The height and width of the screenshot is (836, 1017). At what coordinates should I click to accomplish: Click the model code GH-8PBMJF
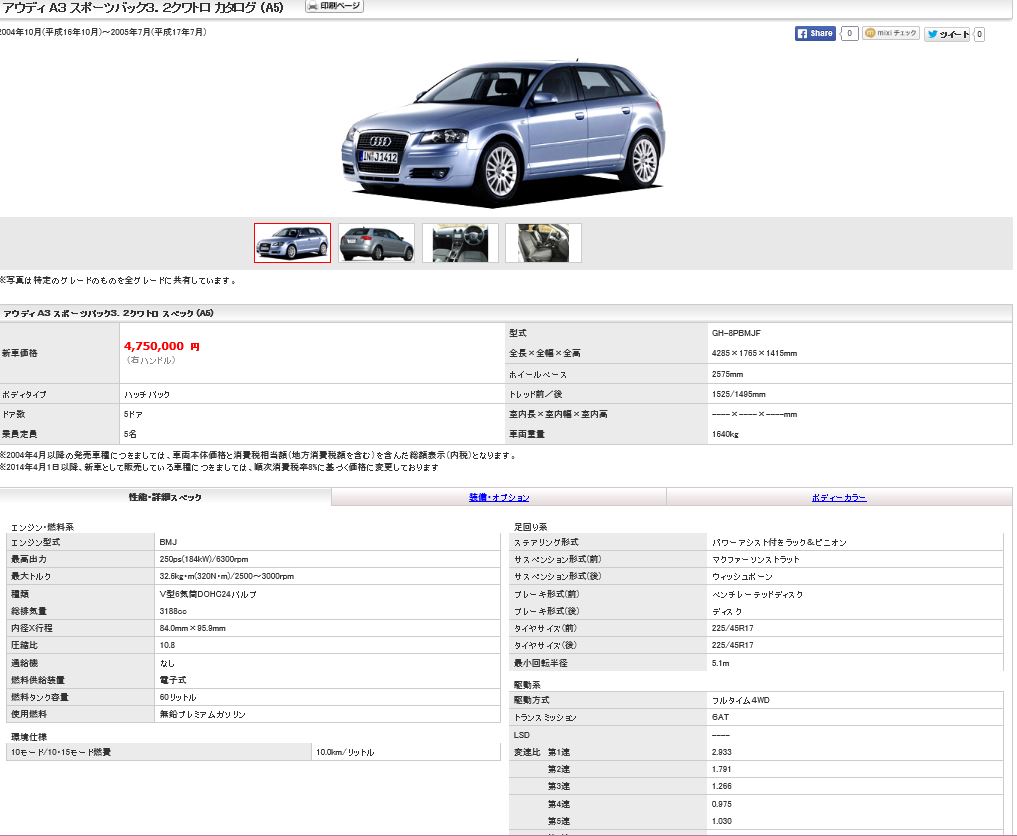[736, 333]
